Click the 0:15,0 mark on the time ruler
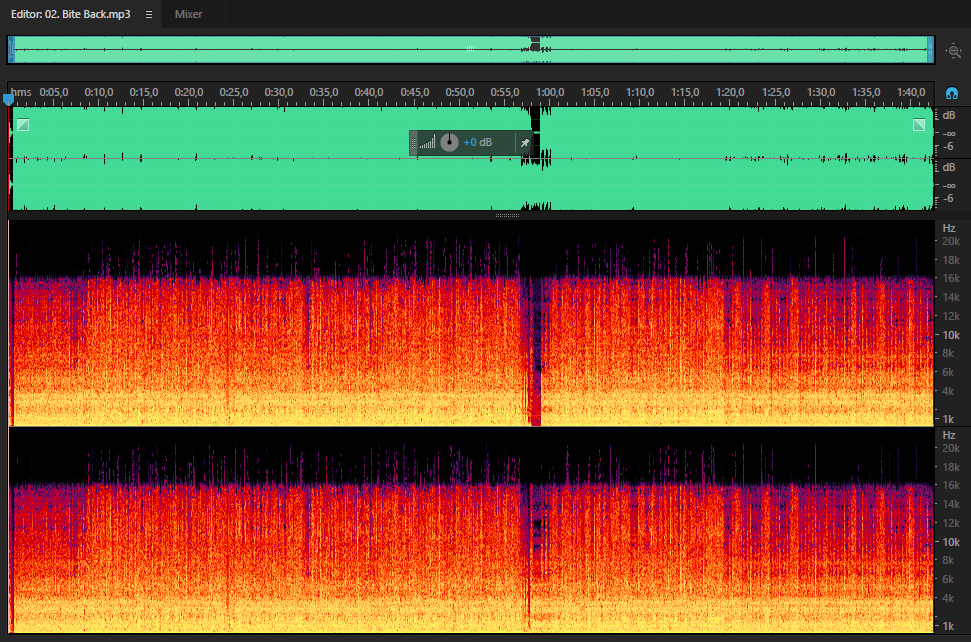The image size is (971, 642). [x=144, y=92]
